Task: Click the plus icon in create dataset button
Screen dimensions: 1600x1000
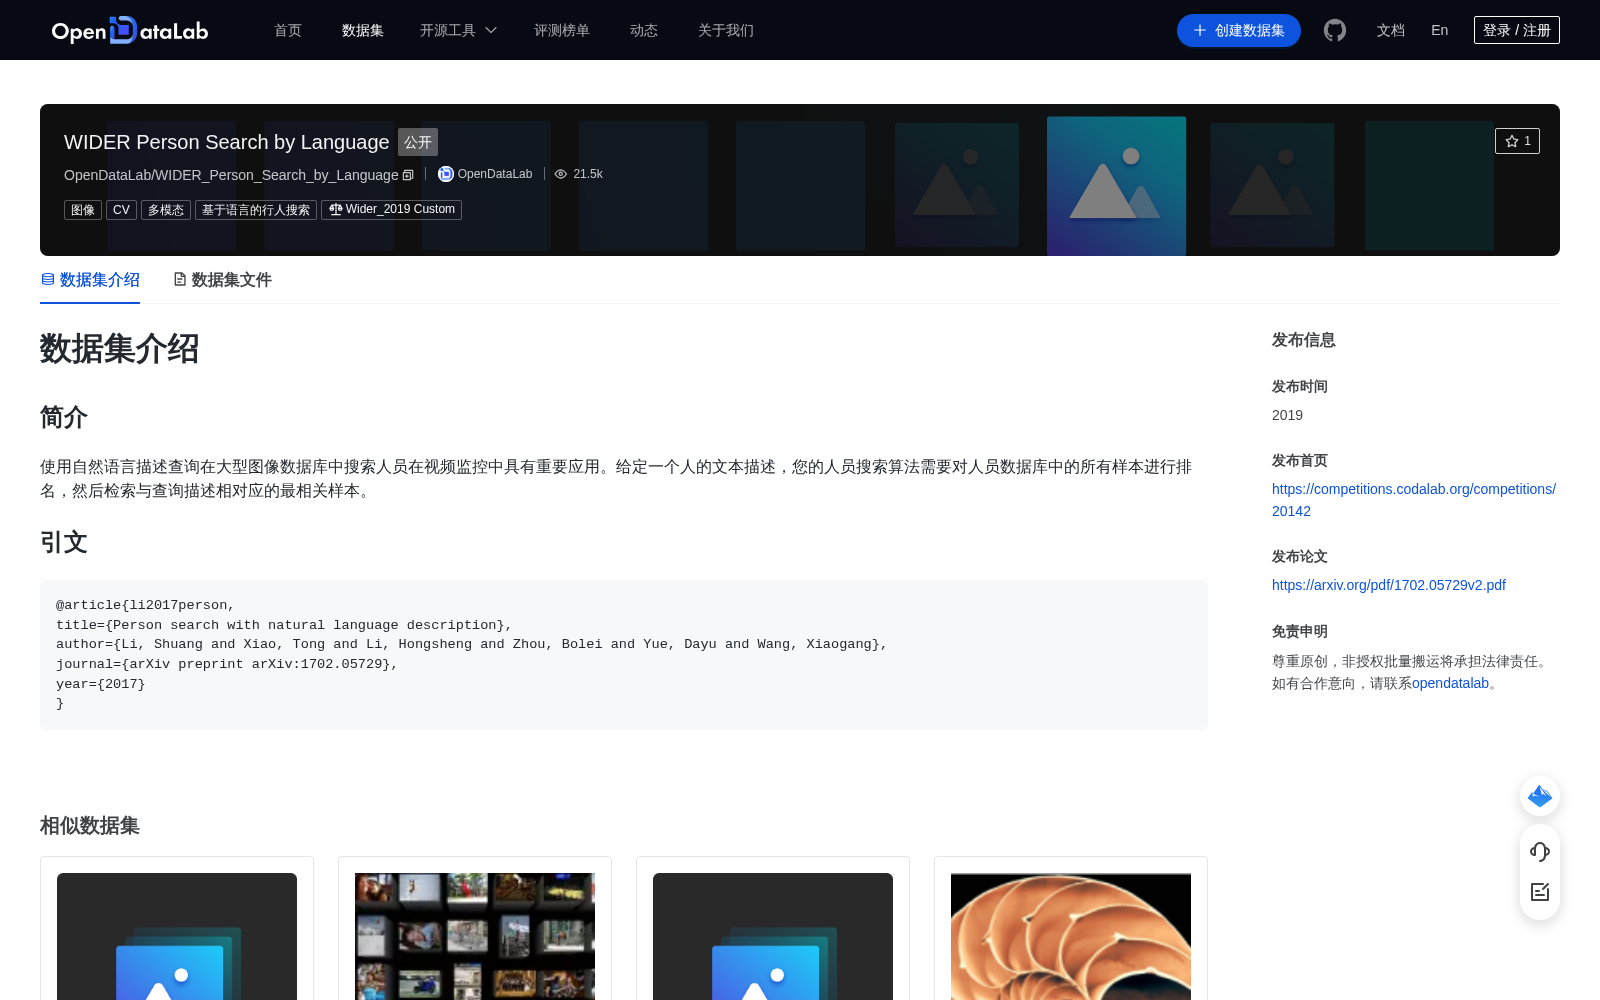Action: [1200, 30]
